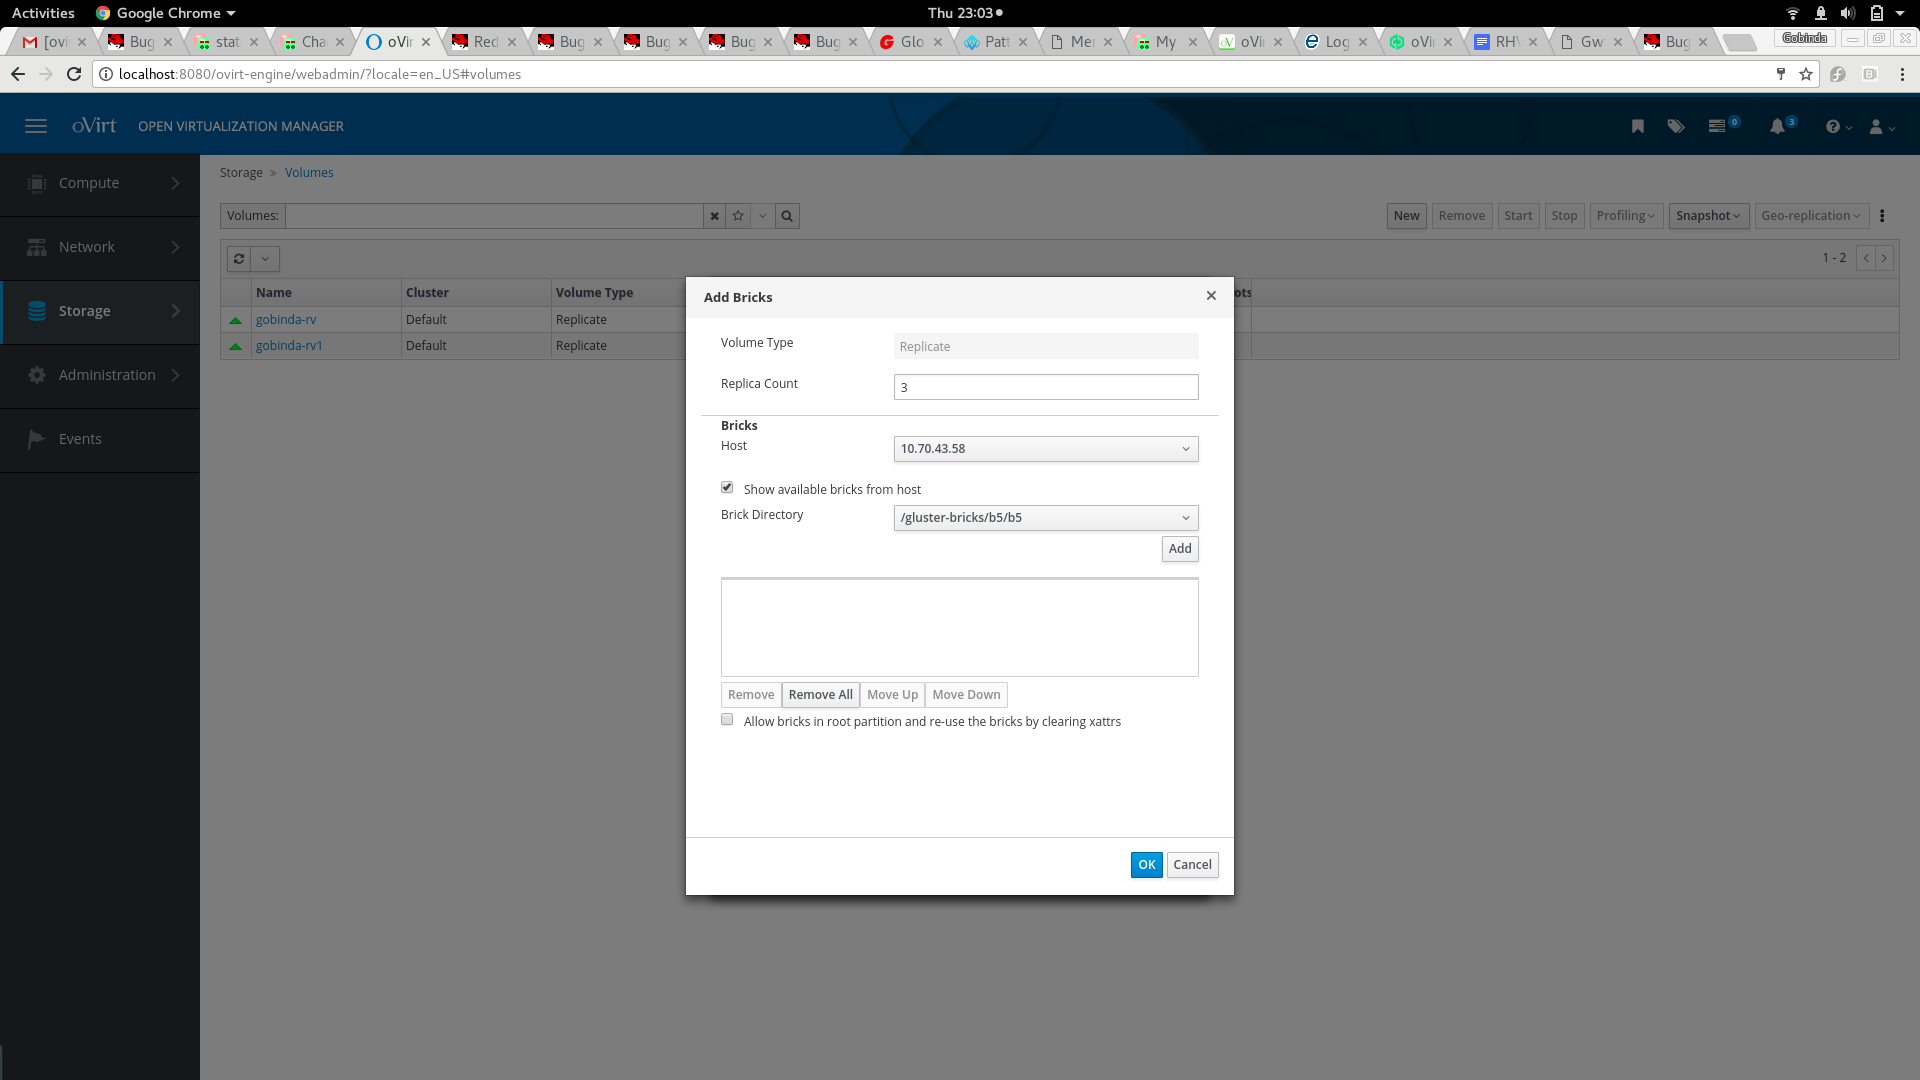
Task: Click the search magnifier icon
Action: [x=787, y=216]
